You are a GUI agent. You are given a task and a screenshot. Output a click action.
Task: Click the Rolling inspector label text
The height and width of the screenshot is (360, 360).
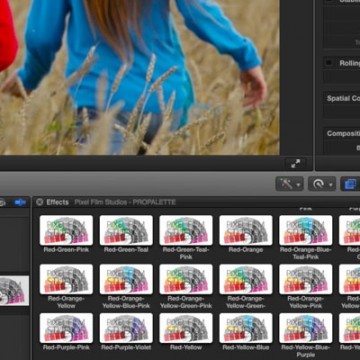(350, 63)
